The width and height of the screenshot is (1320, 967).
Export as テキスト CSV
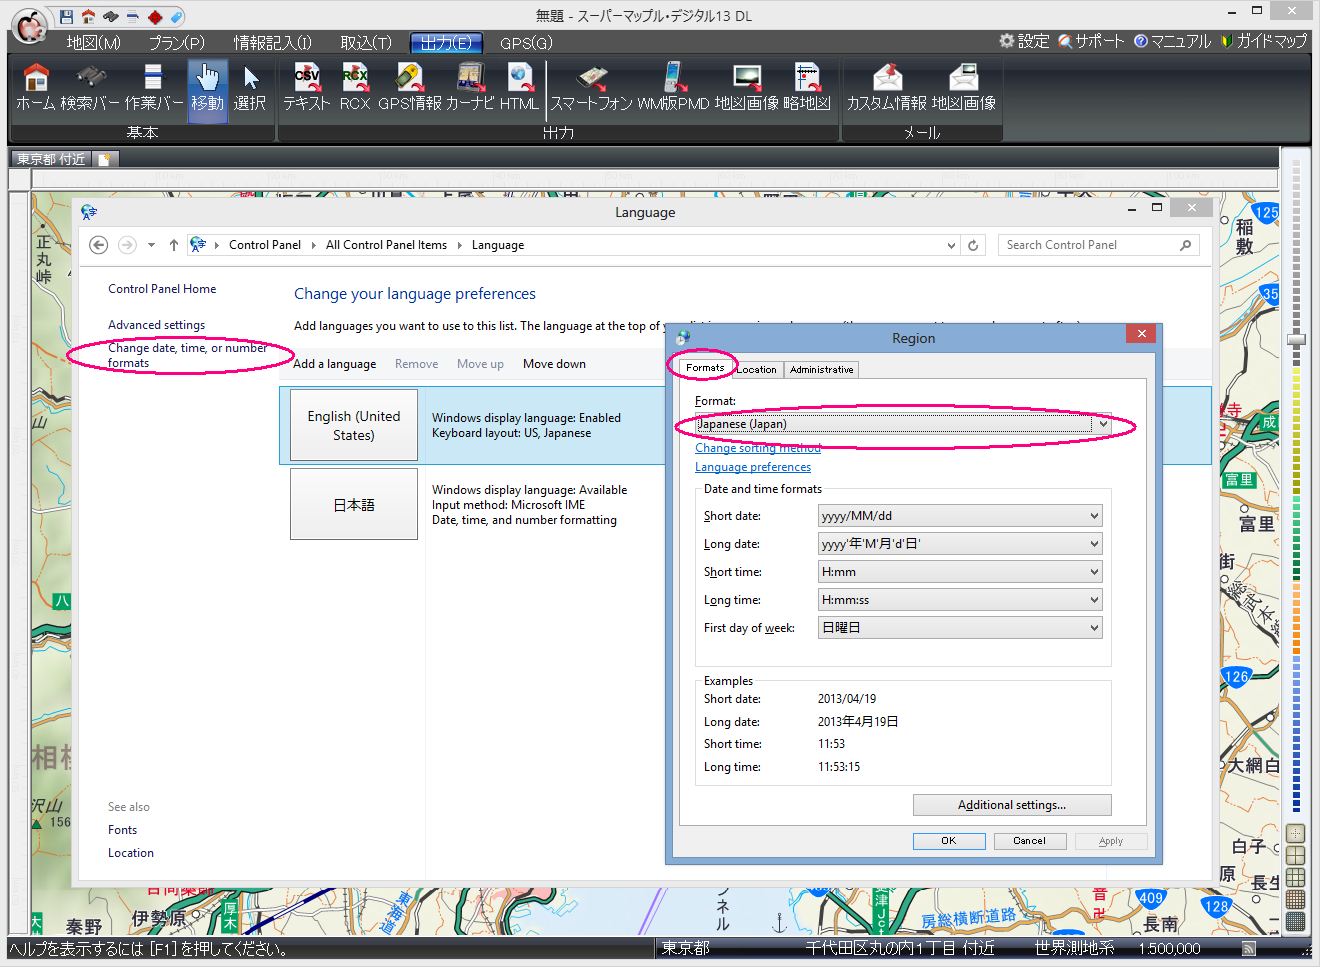[307, 87]
